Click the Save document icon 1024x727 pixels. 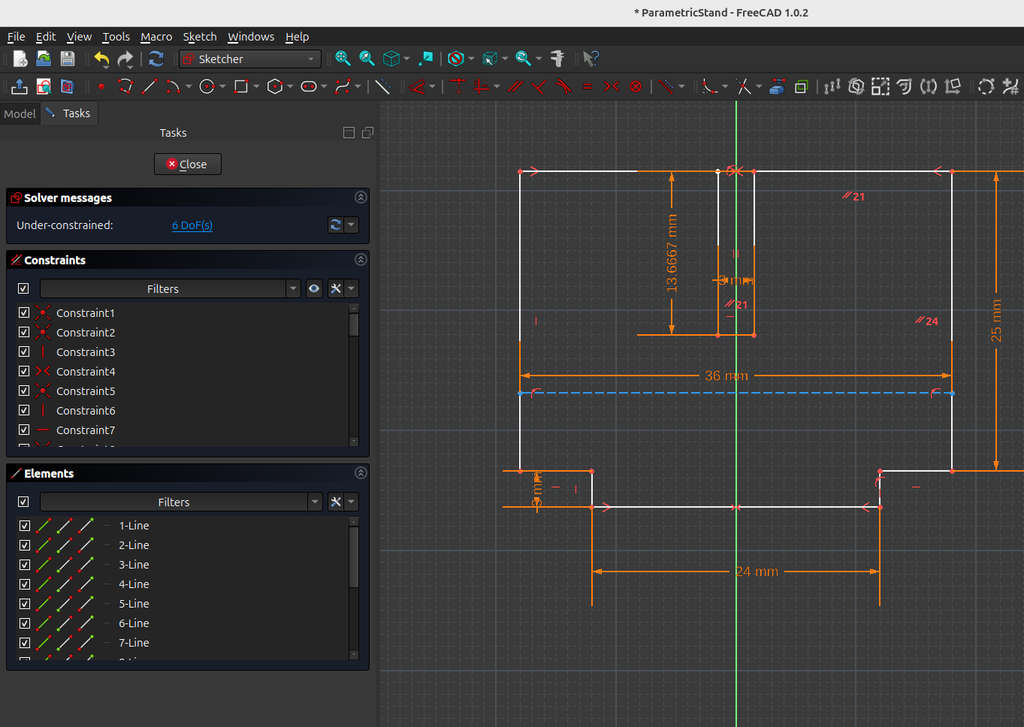click(x=68, y=59)
